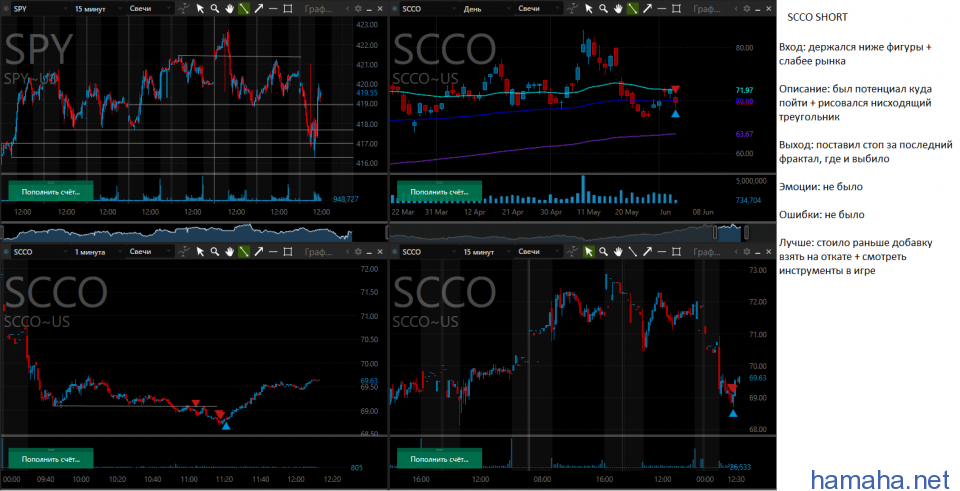Toggle link dot in SCCO 15-minute chart

pyautogui.click(x=394, y=251)
